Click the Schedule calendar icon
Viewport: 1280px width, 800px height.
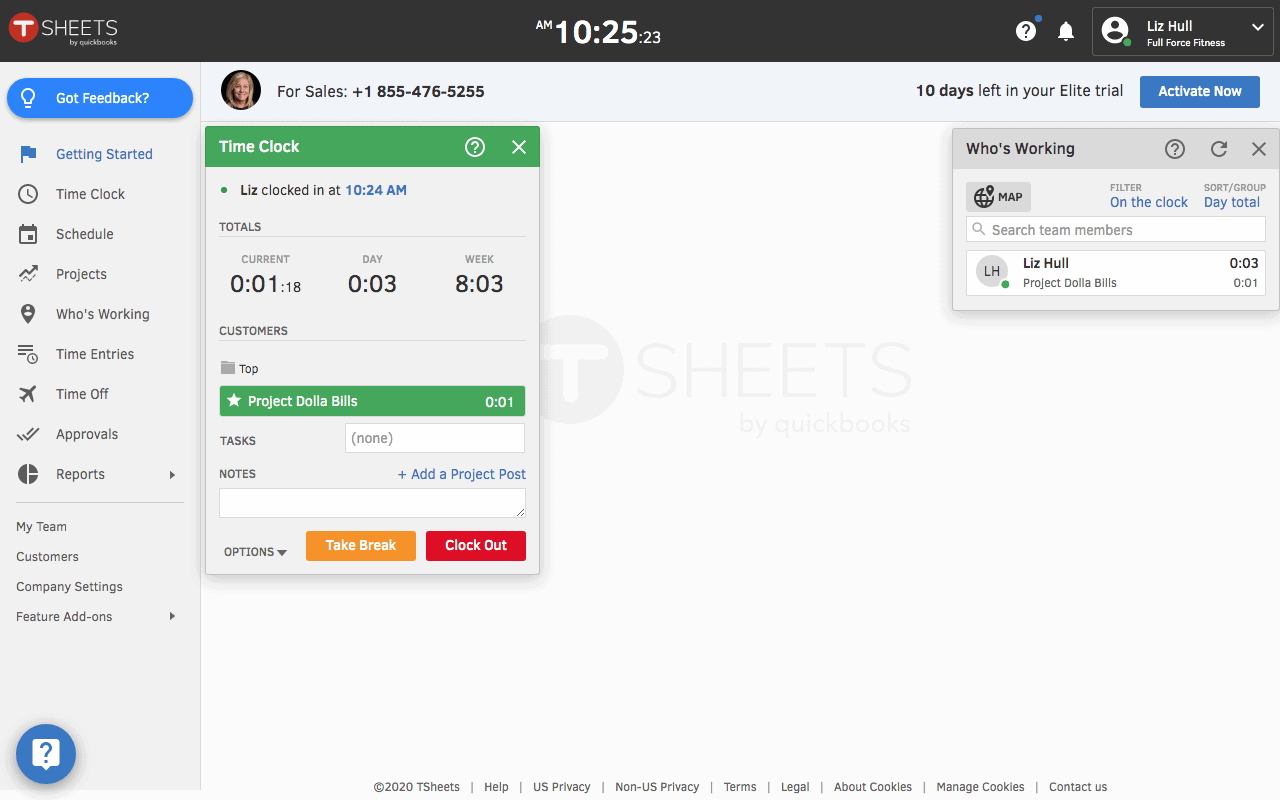point(28,234)
